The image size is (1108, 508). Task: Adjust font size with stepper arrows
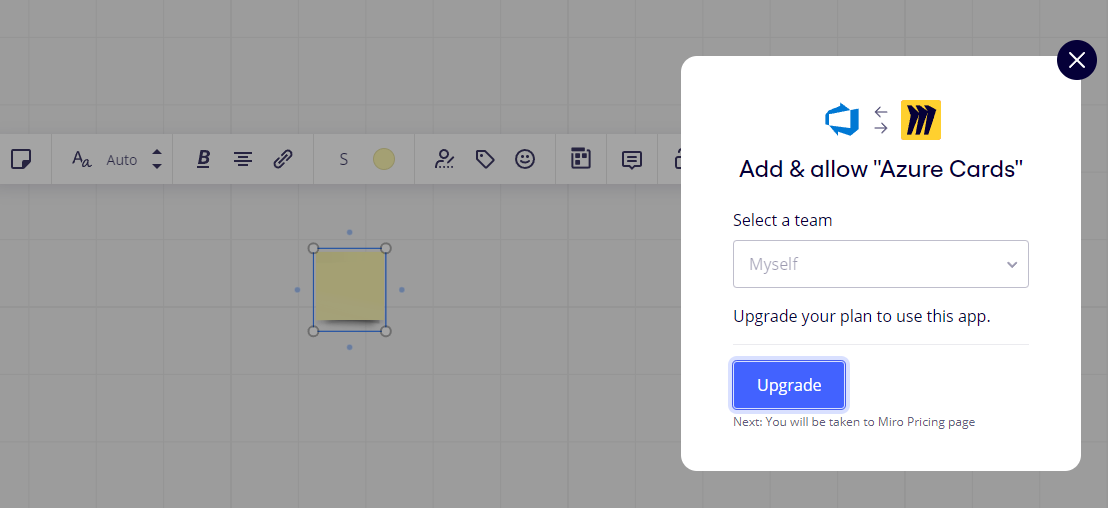[157, 159]
